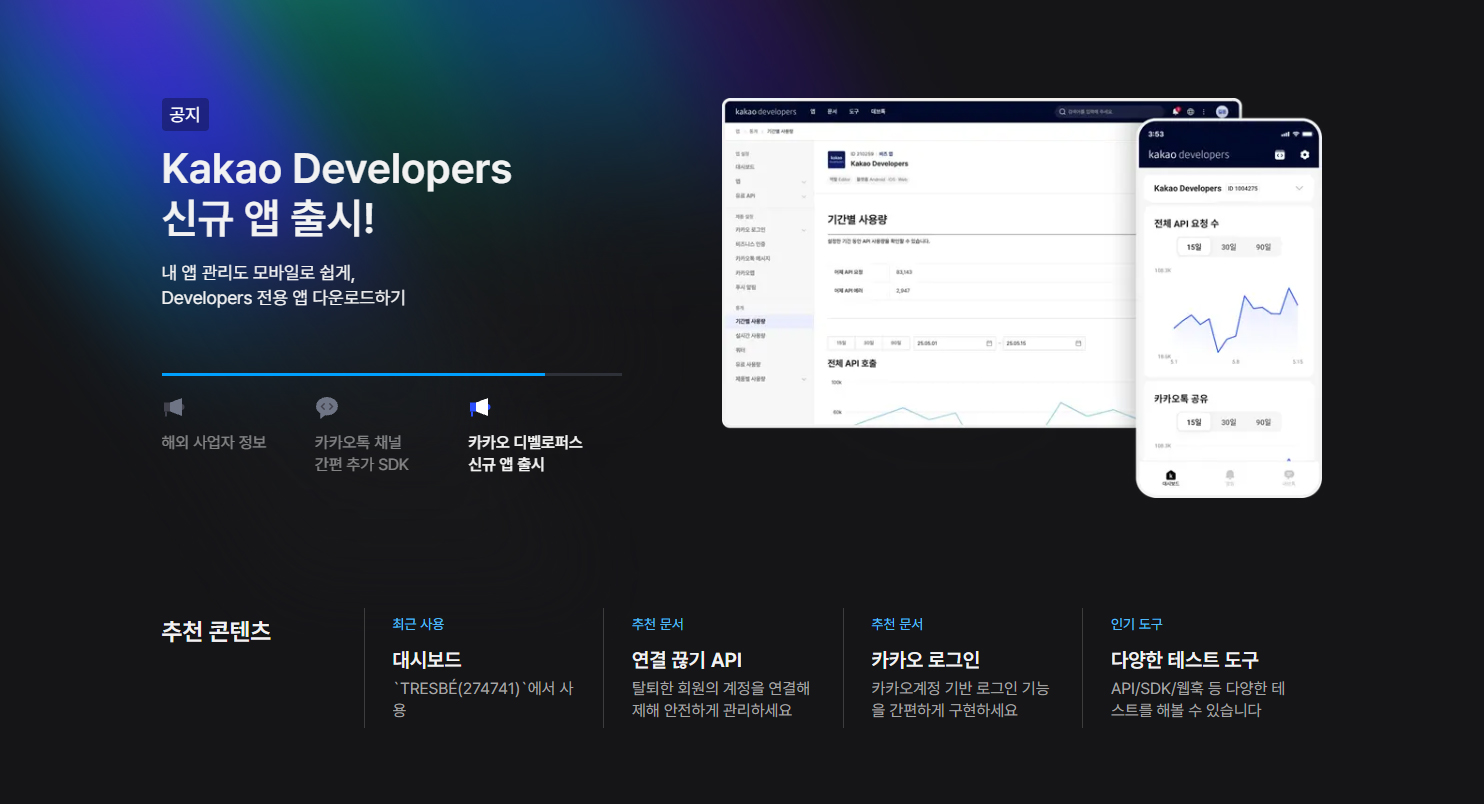Click '탈퇴한 회원의 계정을 연결해제해' description
This screenshot has height=804, width=1484.
[721, 699]
